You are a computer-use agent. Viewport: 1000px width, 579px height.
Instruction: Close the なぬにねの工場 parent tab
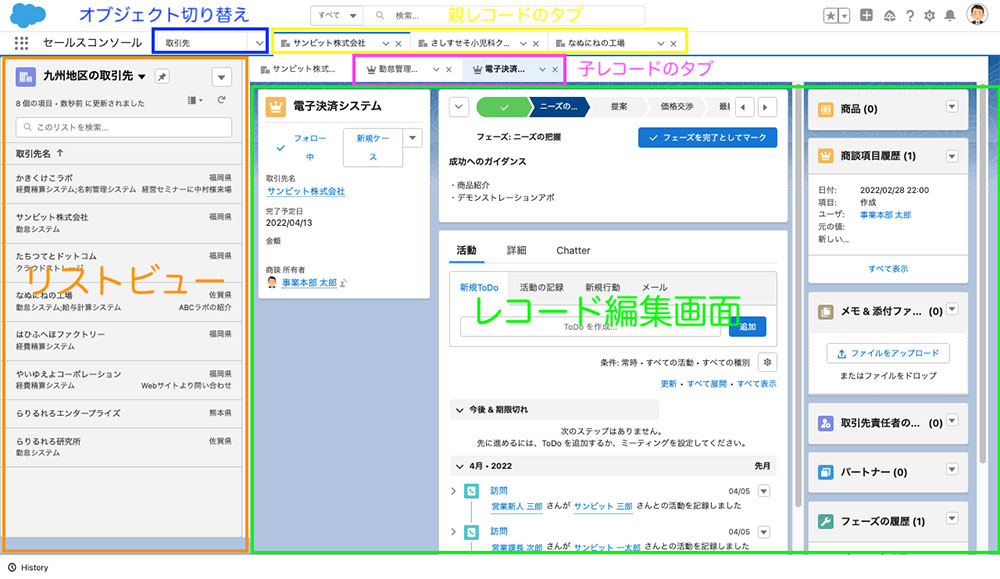pos(673,43)
